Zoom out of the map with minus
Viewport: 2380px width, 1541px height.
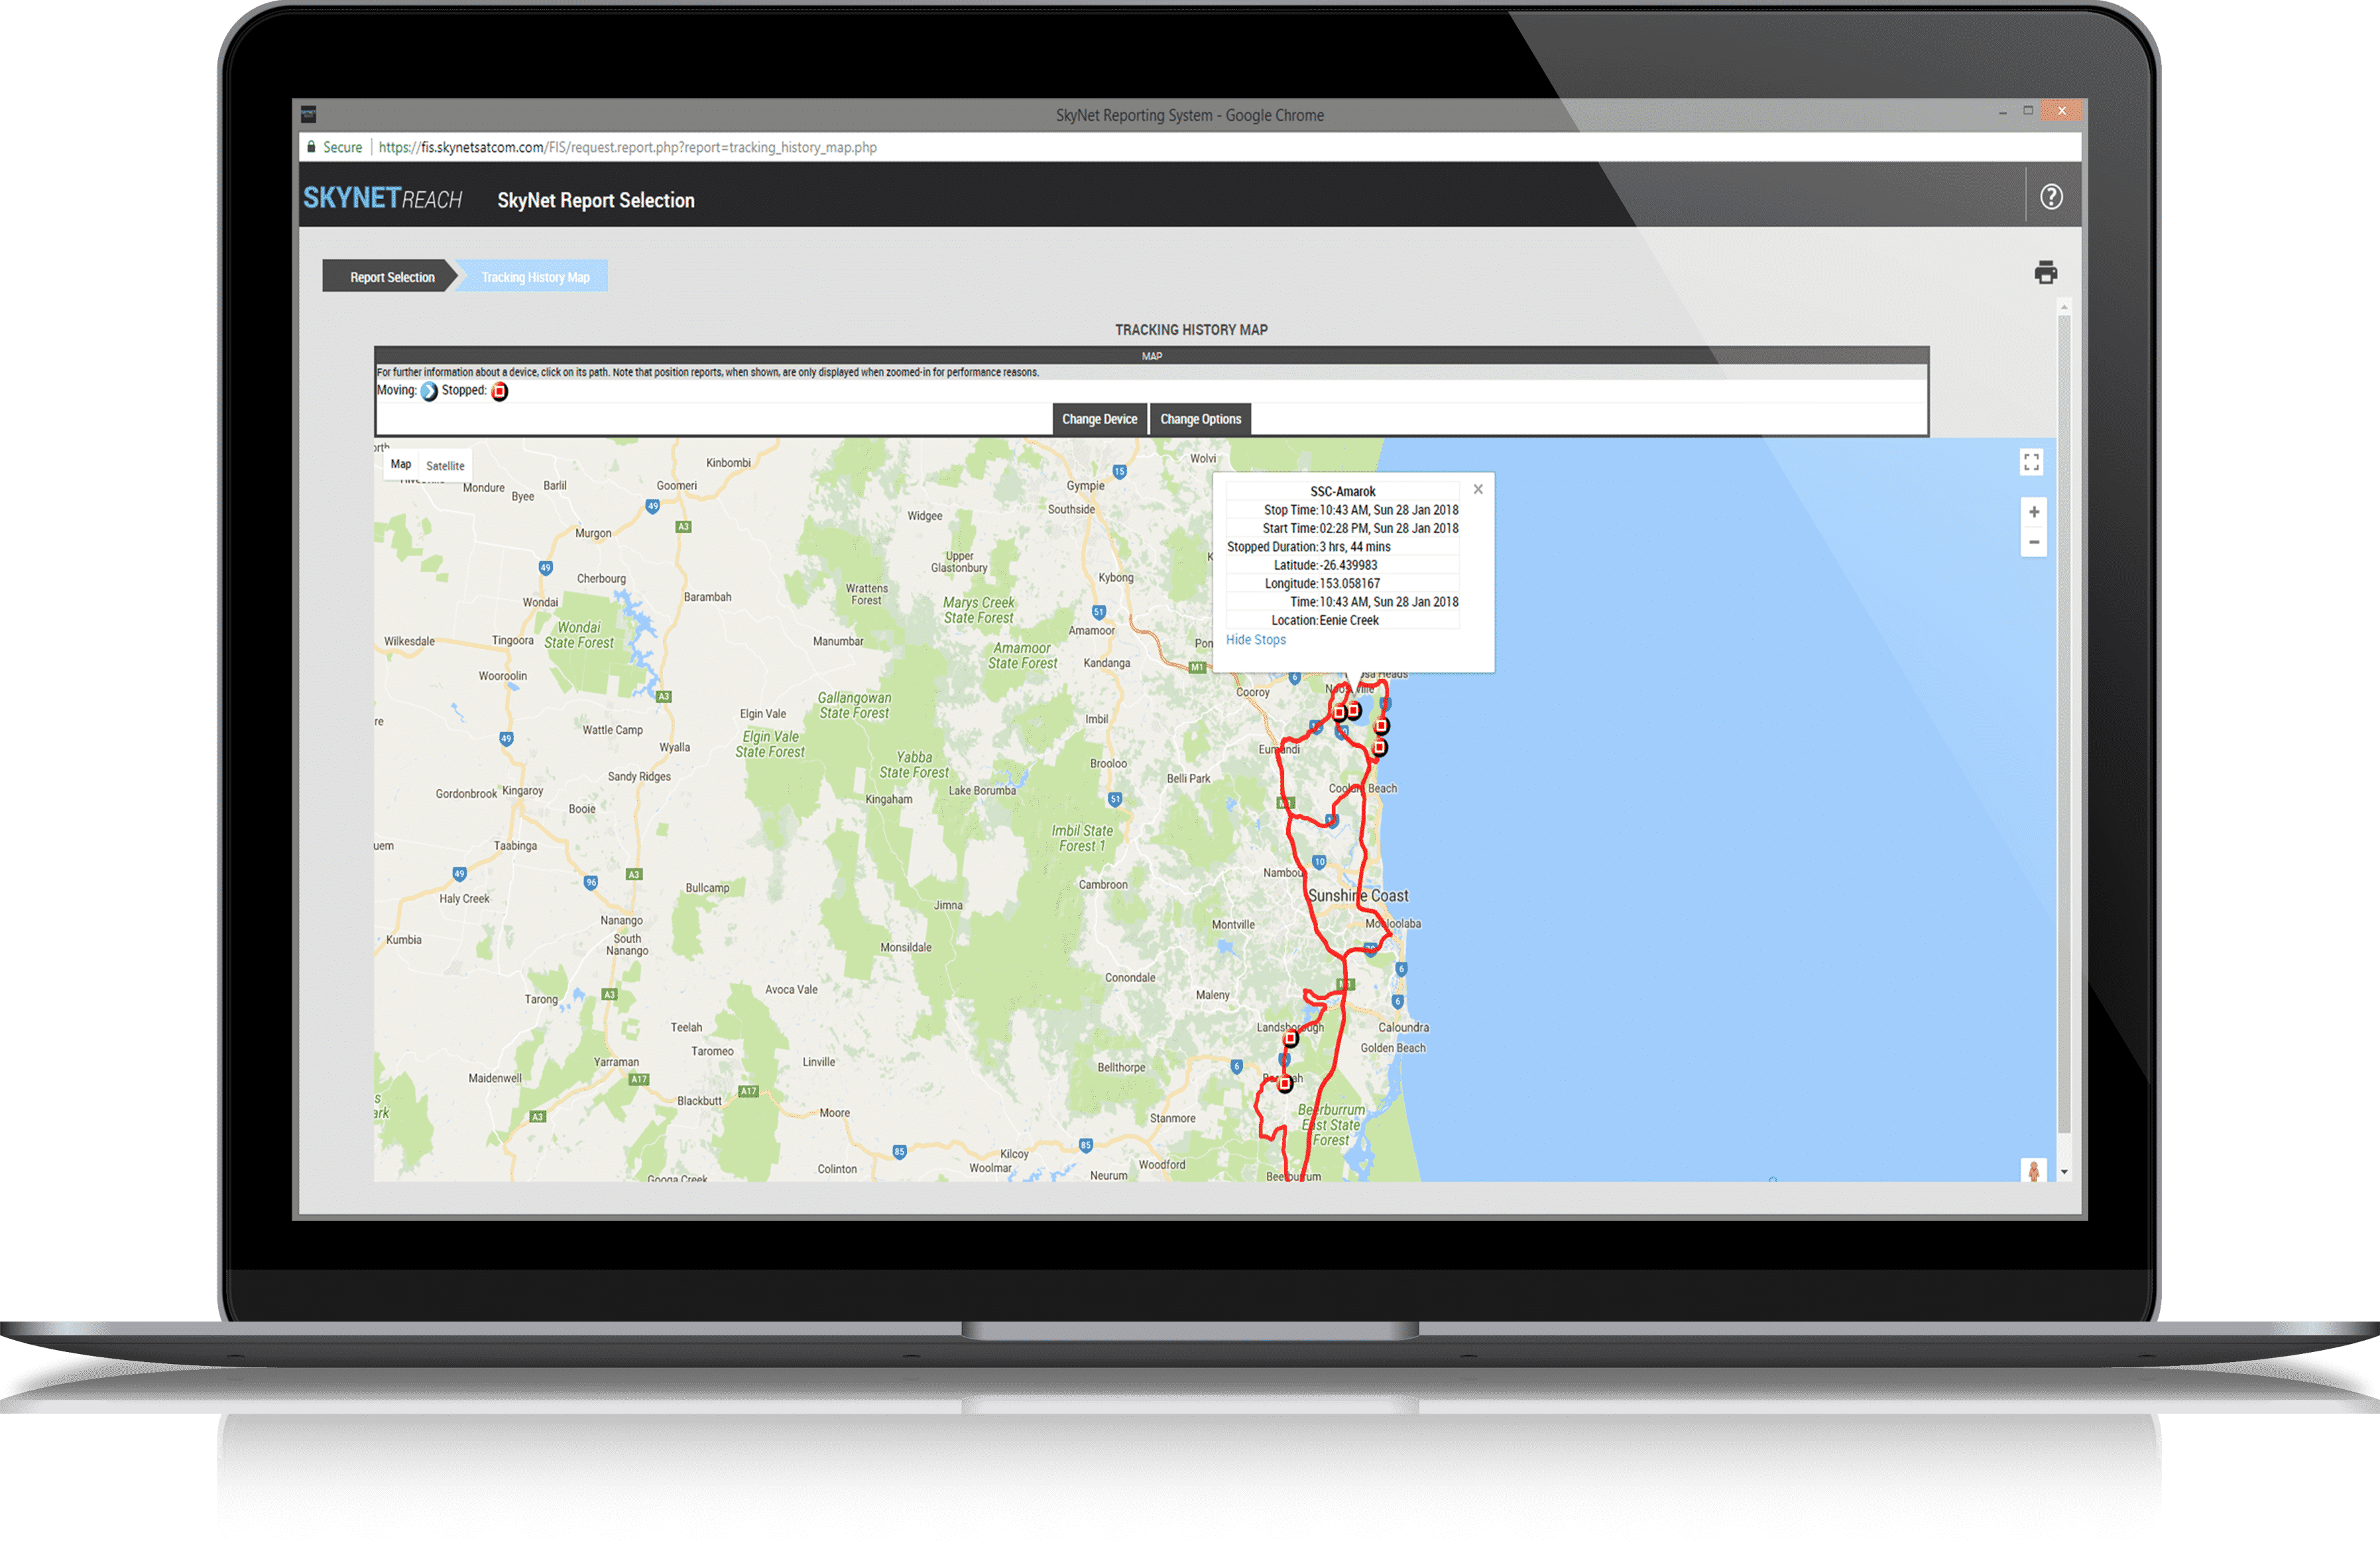click(2034, 542)
